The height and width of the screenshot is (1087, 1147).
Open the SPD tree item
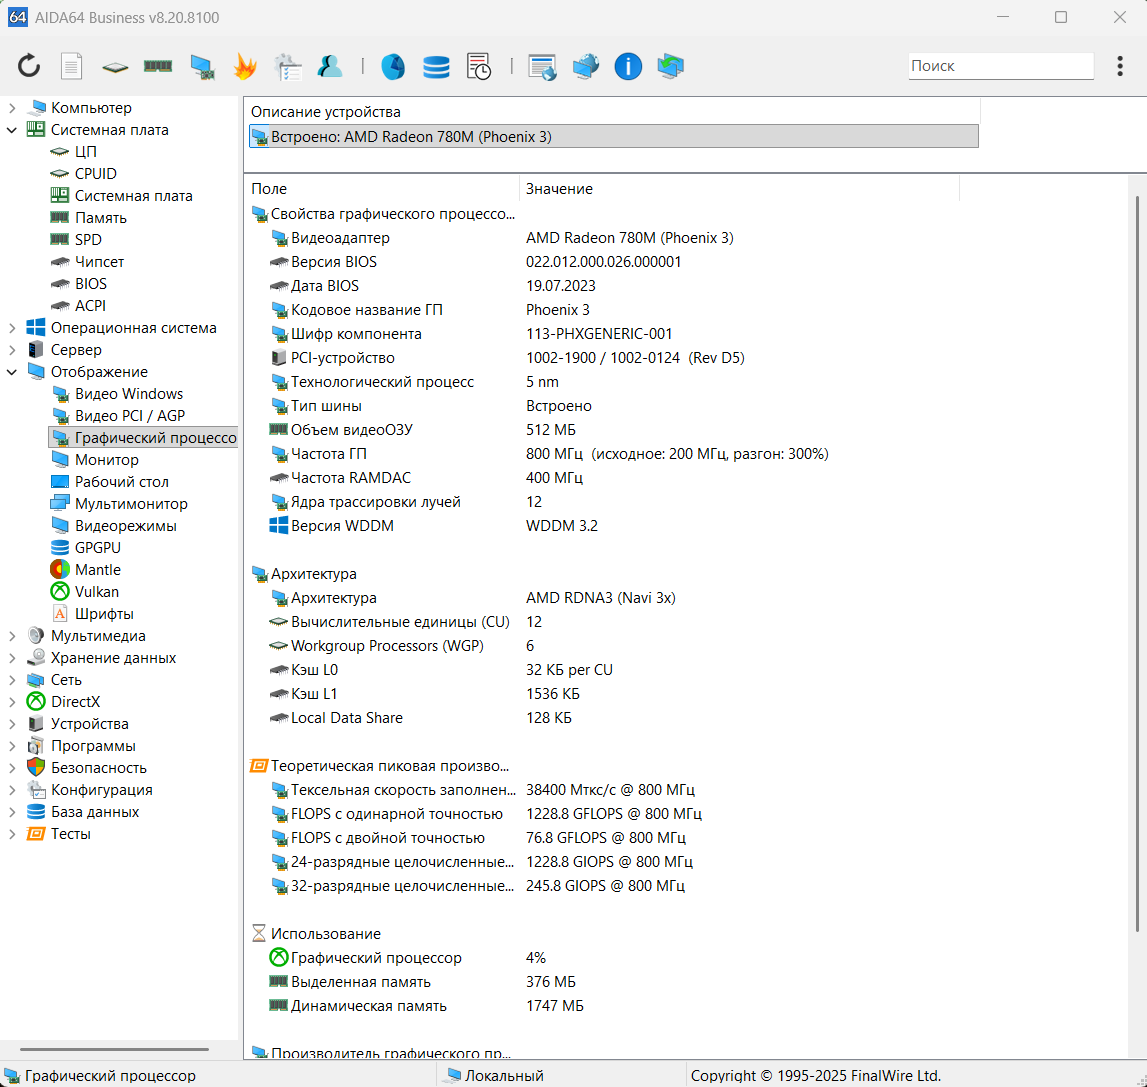pos(88,239)
